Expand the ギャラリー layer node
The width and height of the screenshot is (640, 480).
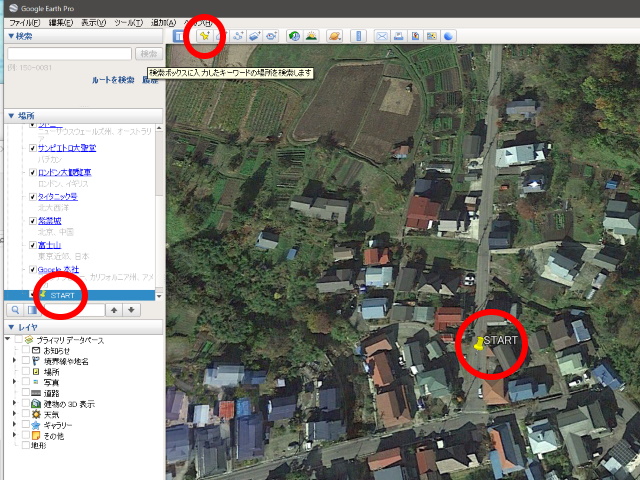click(x=15, y=424)
